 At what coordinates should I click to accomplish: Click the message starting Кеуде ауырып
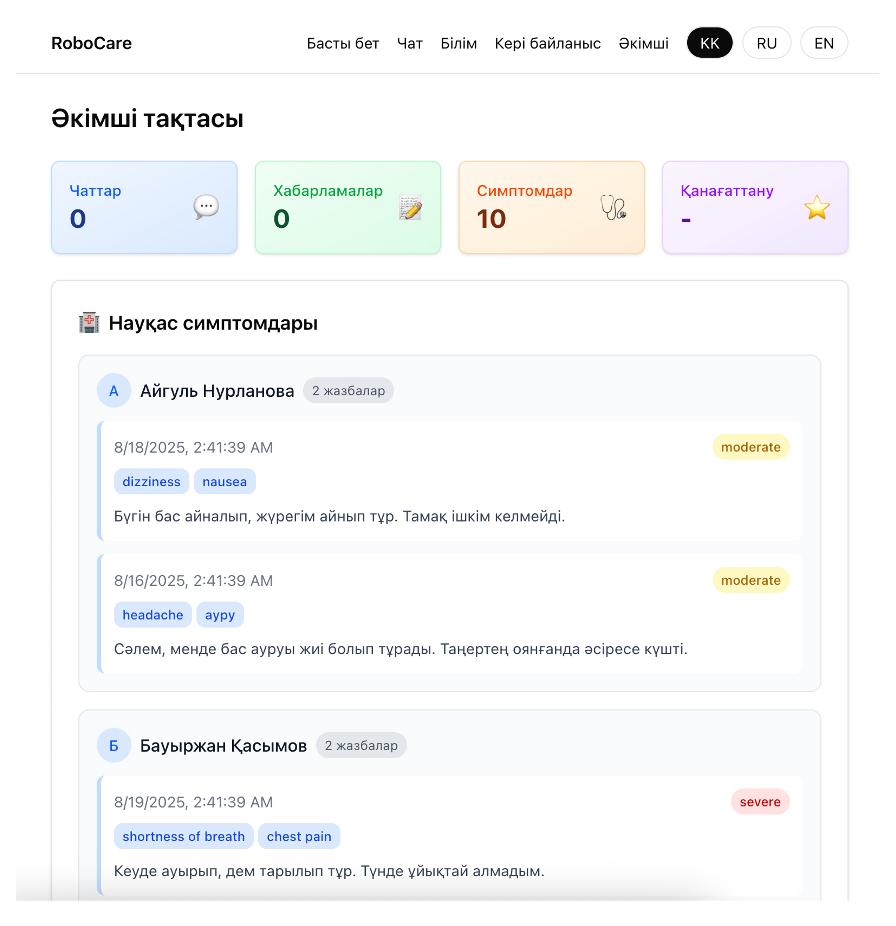[x=329, y=871]
